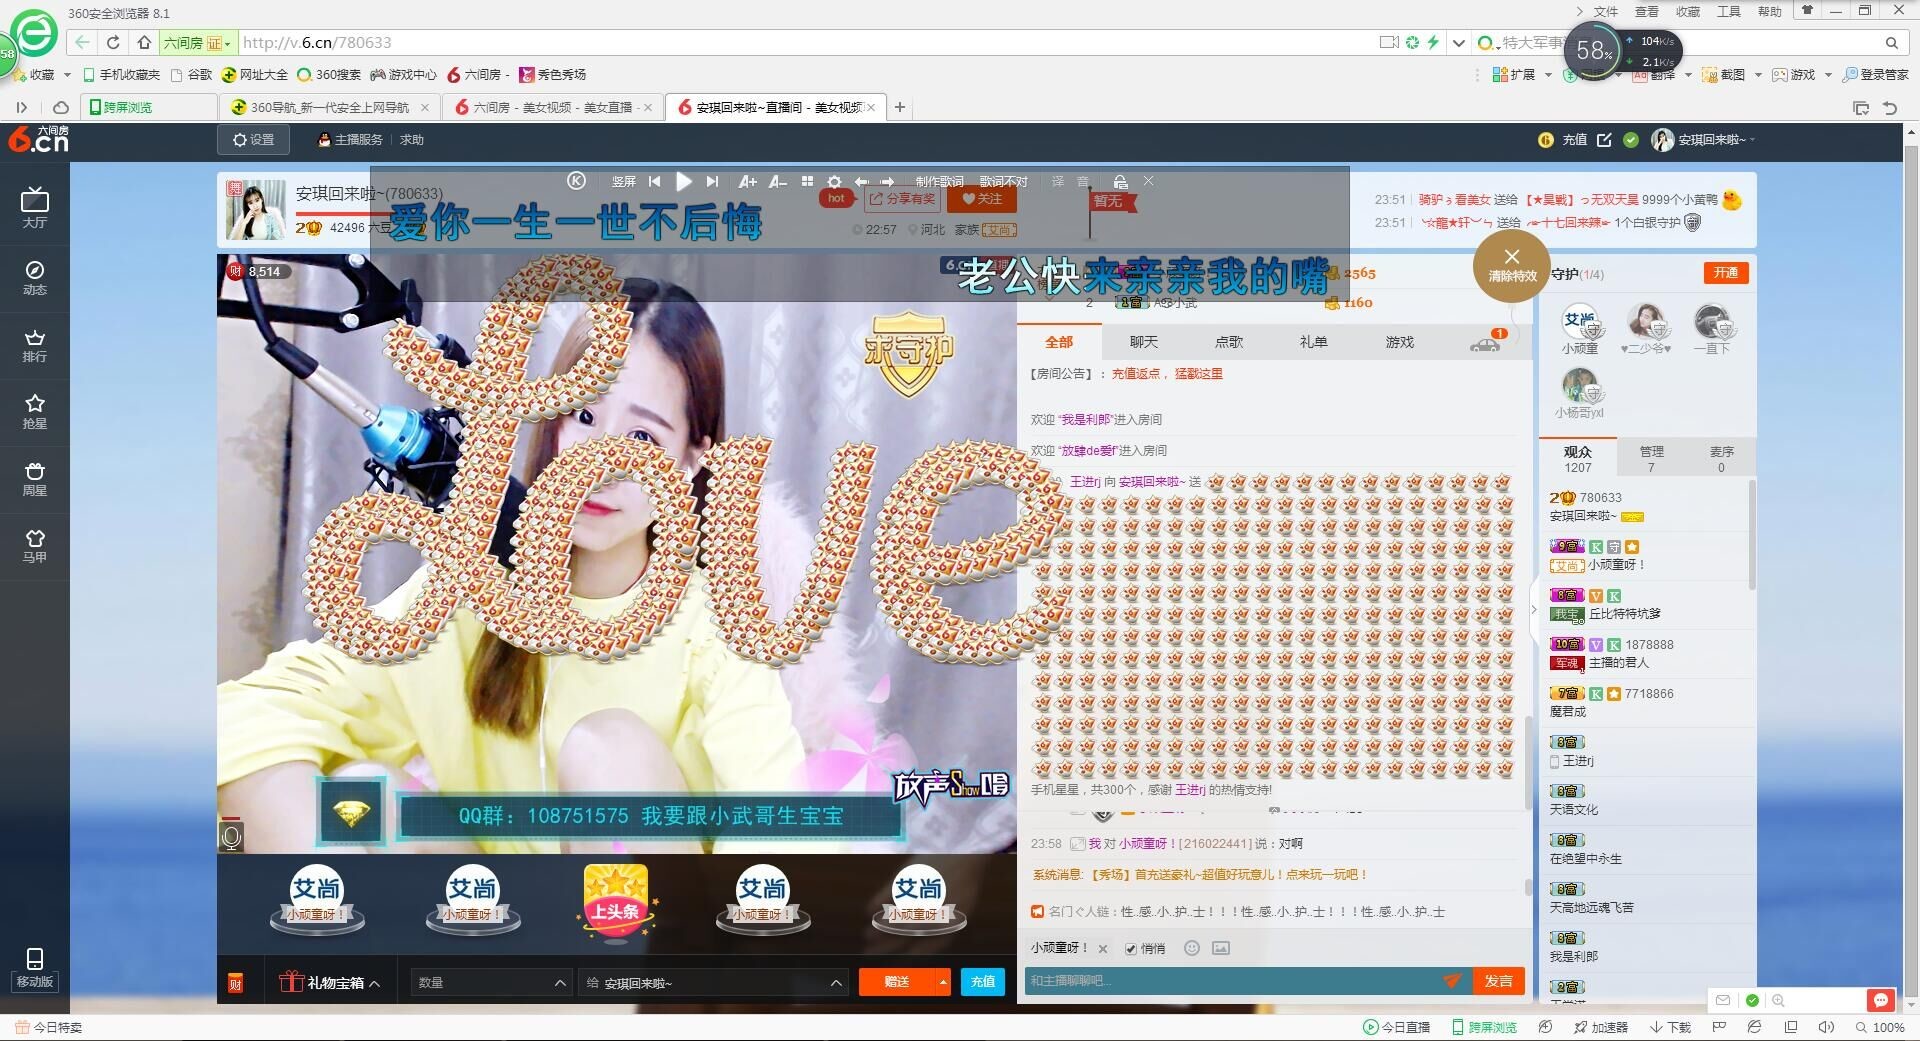Toggle the sound icon in the status bar
Screen dimensions: 1920x1041
point(1826,1027)
